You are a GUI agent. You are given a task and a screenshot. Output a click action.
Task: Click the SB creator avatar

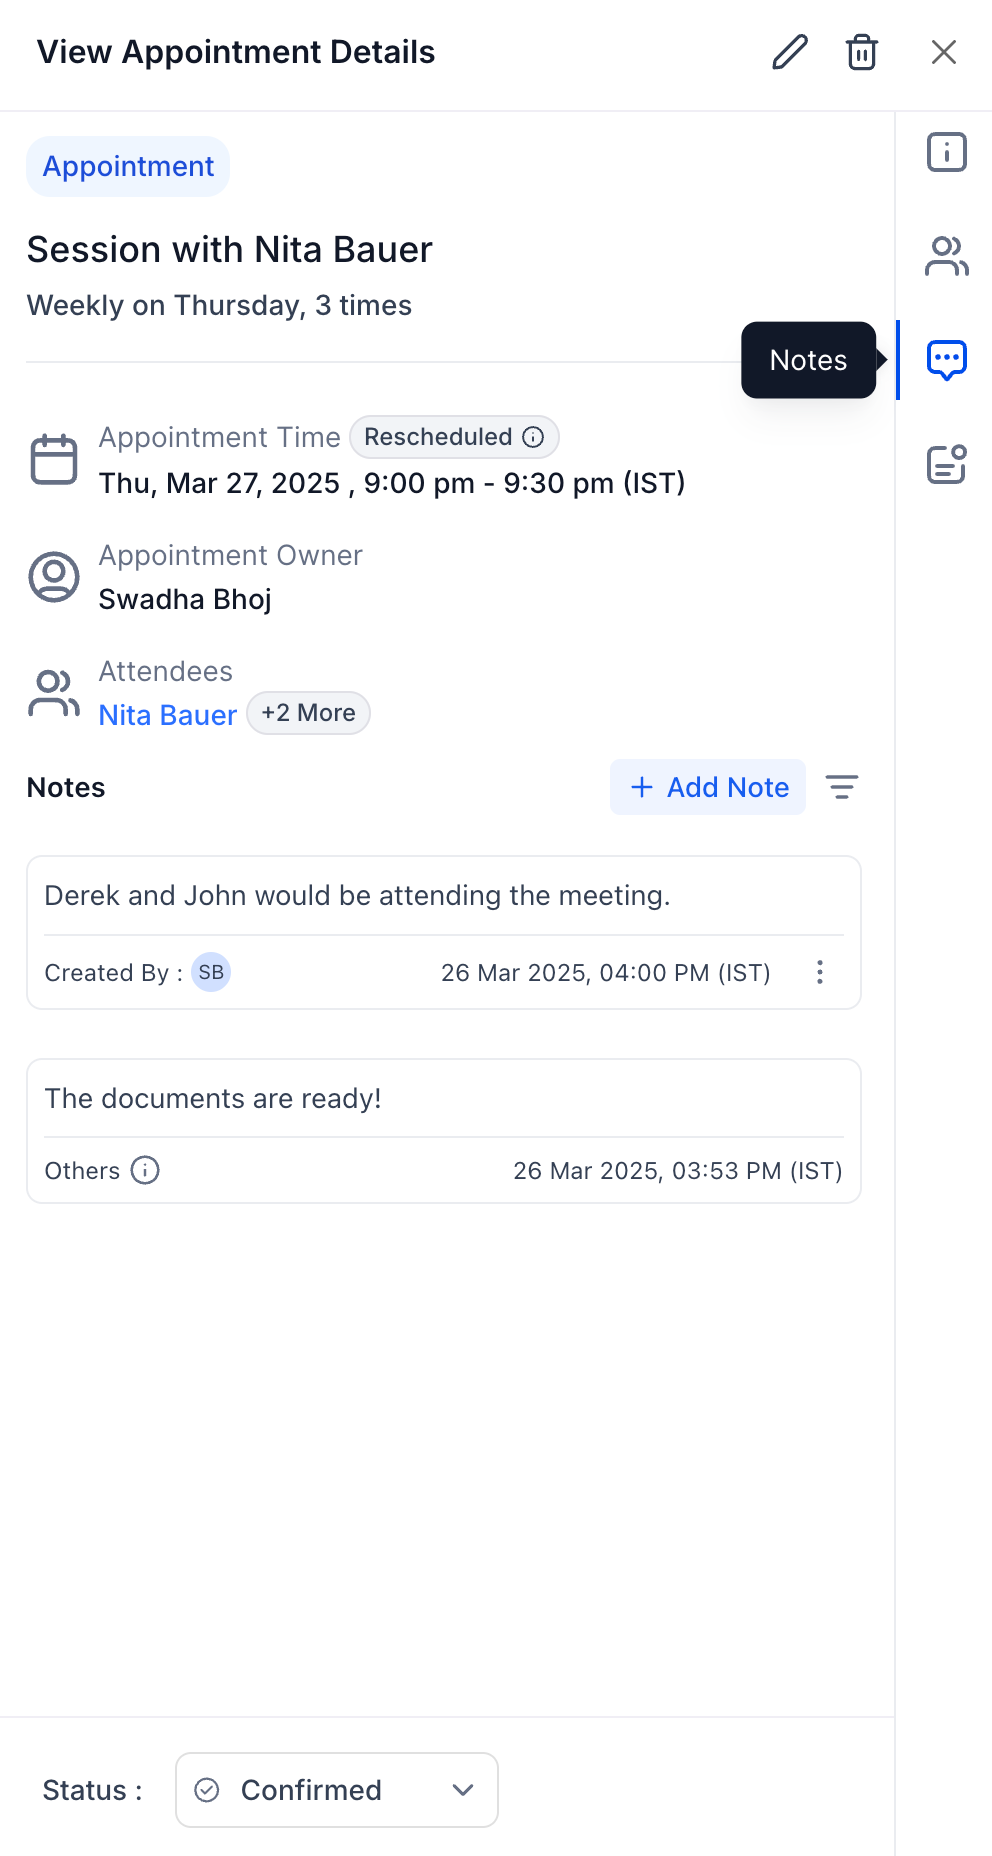pyautogui.click(x=211, y=972)
